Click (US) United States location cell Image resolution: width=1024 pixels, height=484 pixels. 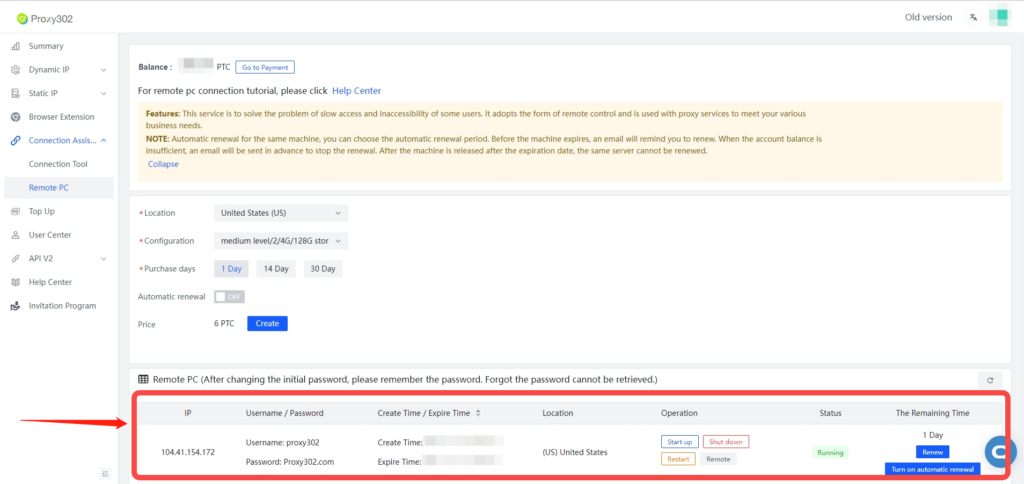tap(575, 452)
